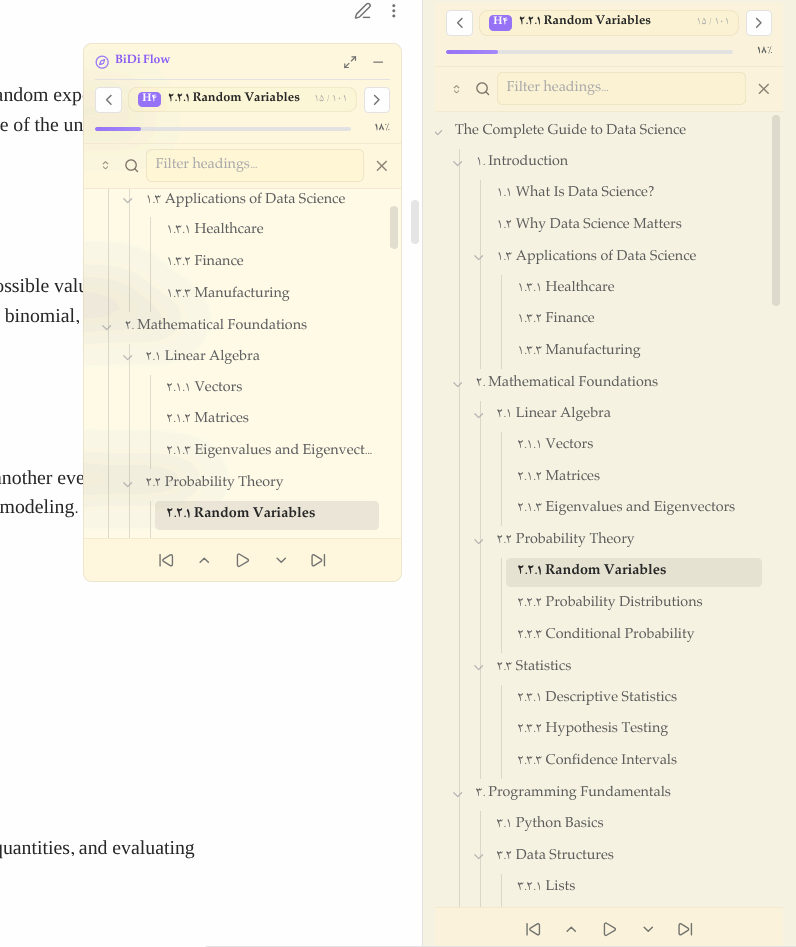This screenshot has width=796, height=947.
Task: Select Conditional Probability heading
Action: coord(606,633)
